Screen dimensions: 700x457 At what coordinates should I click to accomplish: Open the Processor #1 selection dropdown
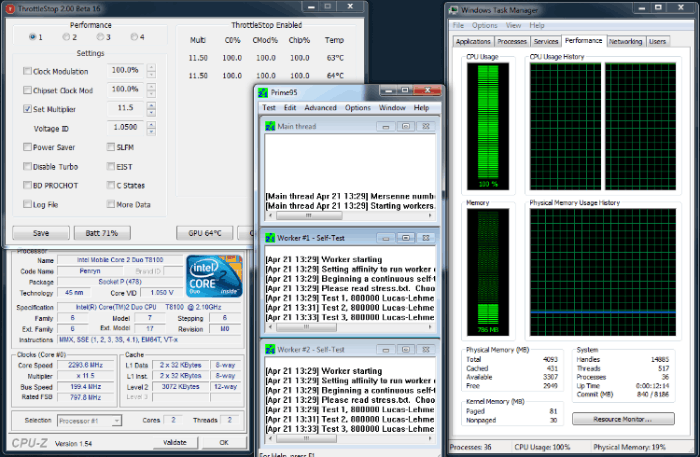pos(116,420)
